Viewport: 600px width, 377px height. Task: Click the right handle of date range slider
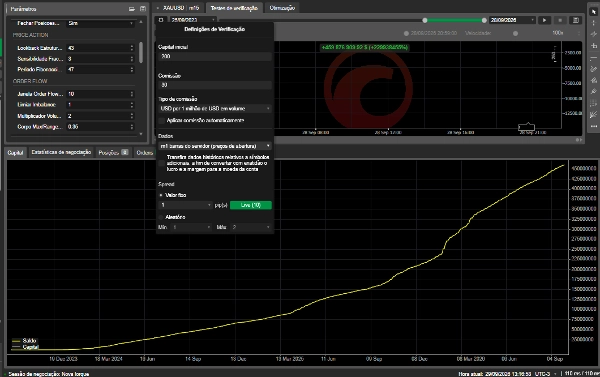tap(484, 20)
